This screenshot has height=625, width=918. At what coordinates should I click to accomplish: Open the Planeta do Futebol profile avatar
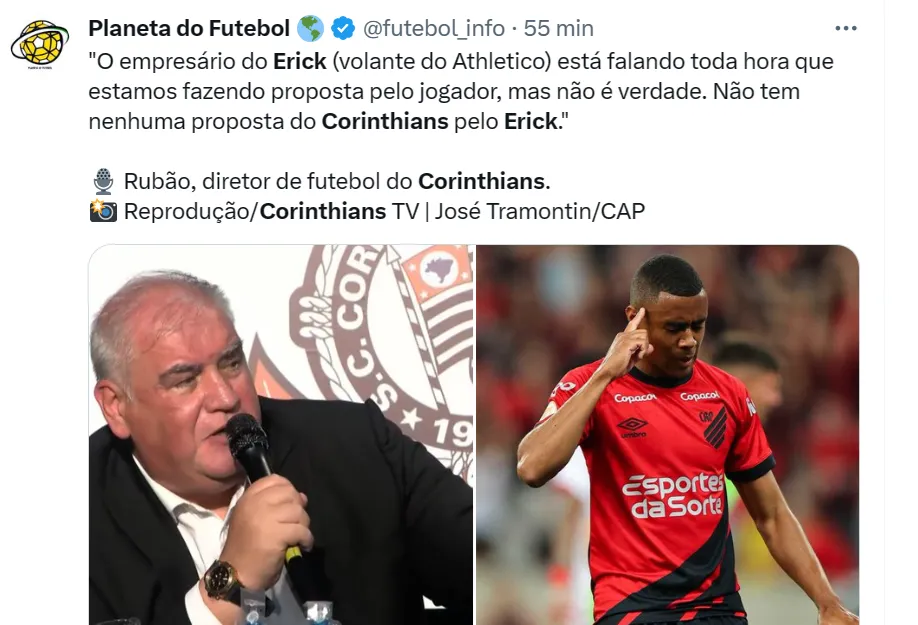(40, 44)
